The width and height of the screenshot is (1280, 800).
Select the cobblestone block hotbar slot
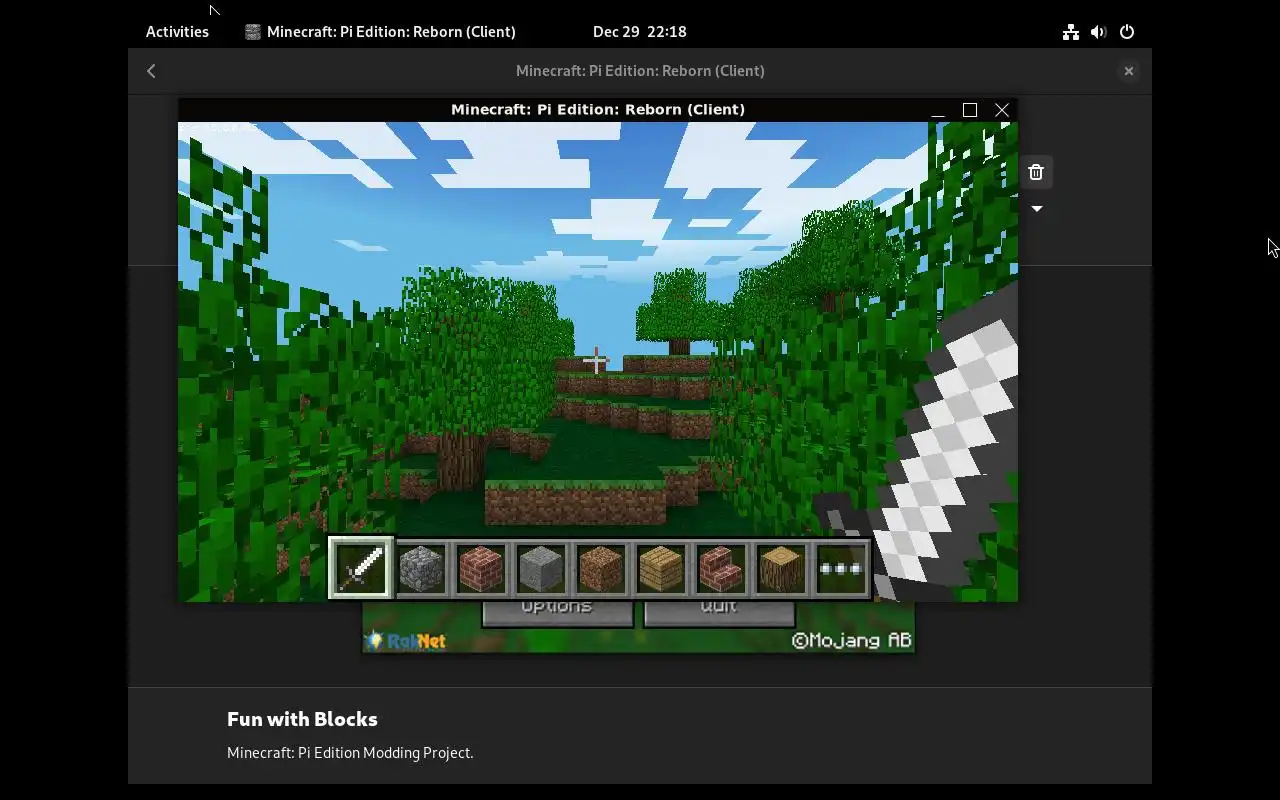click(421, 568)
